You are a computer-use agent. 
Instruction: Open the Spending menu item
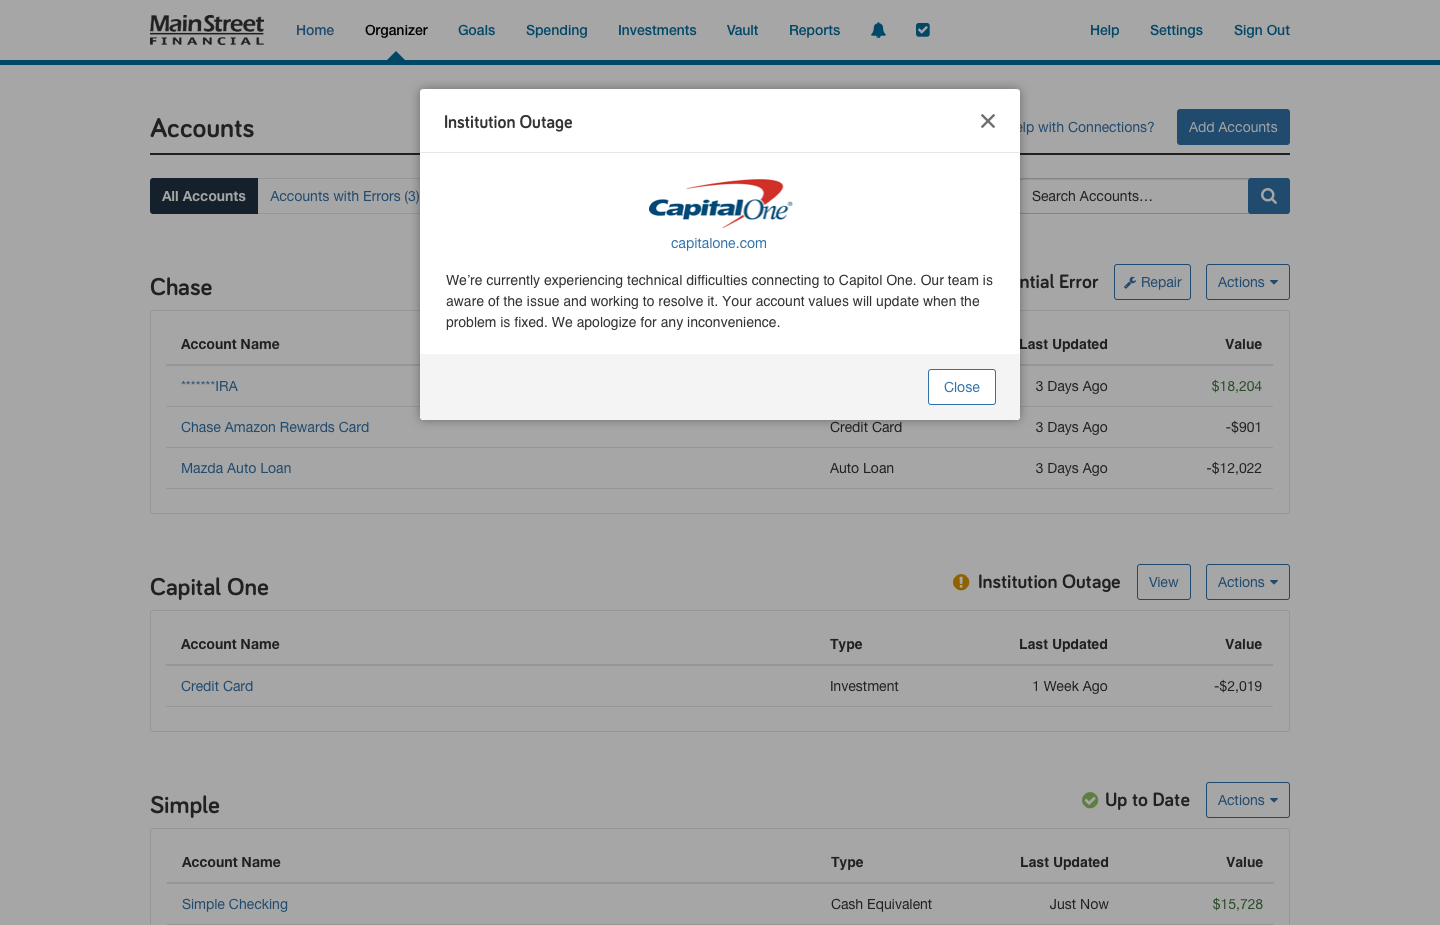(557, 30)
